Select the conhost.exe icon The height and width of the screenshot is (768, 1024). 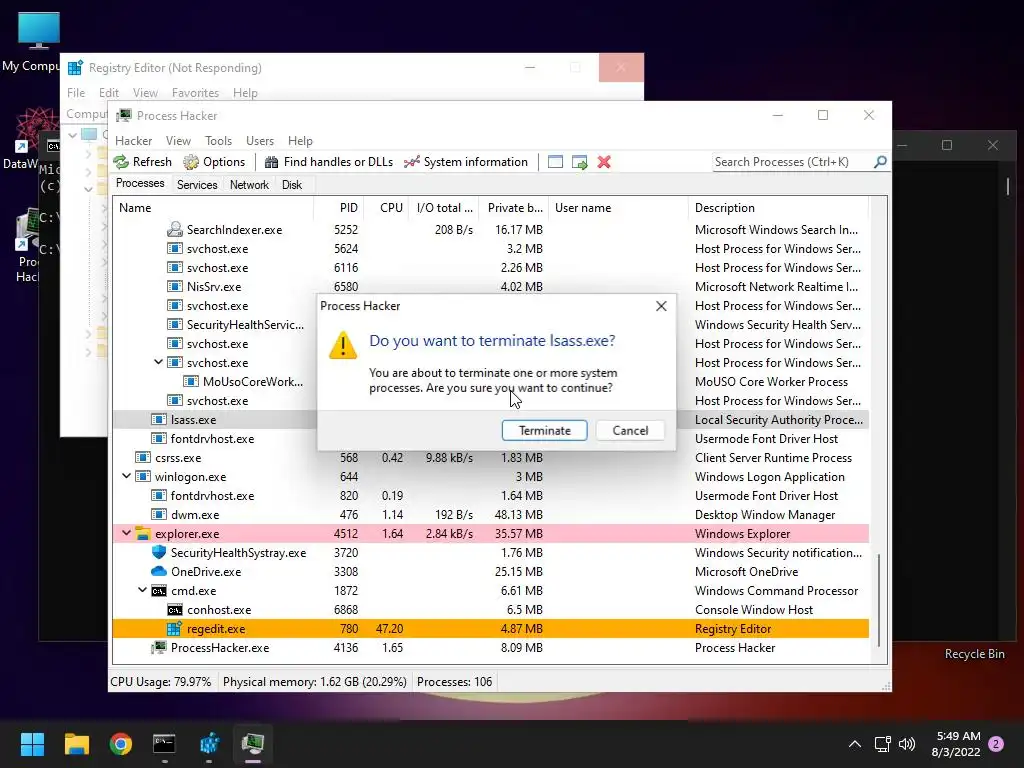[x=174, y=610]
